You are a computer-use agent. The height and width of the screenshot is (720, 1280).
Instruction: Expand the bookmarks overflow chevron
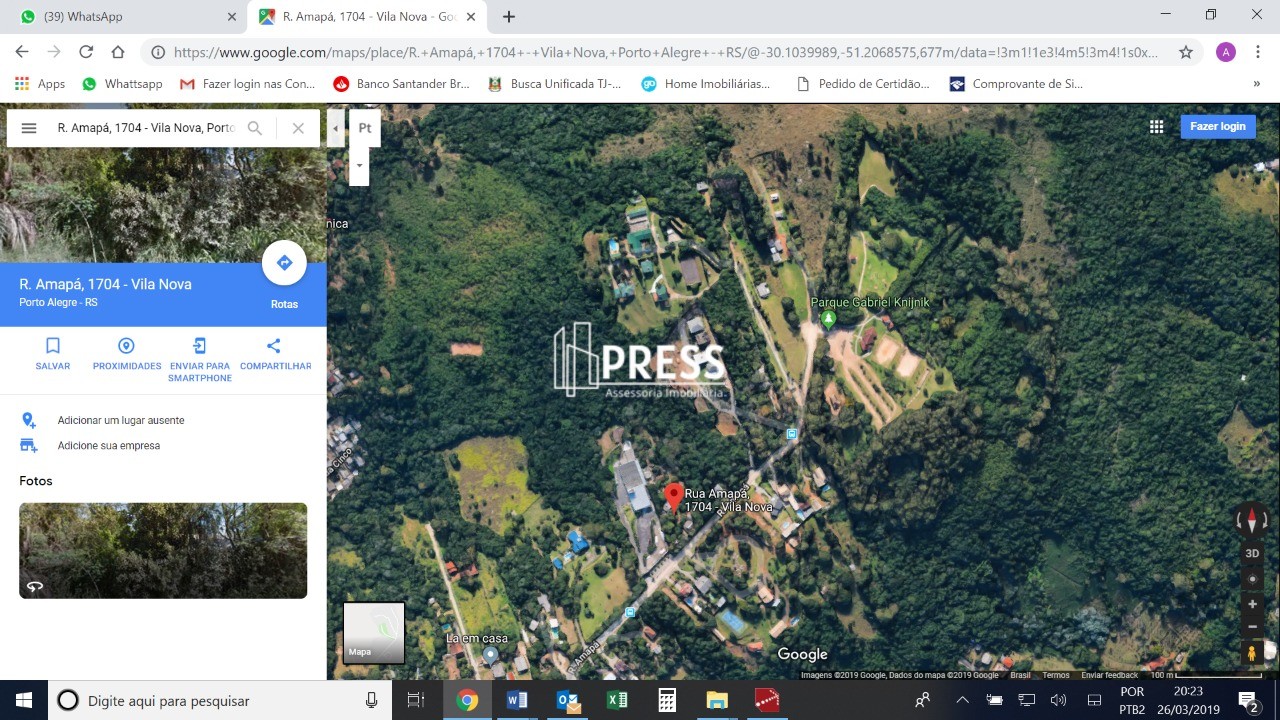[x=1256, y=84]
